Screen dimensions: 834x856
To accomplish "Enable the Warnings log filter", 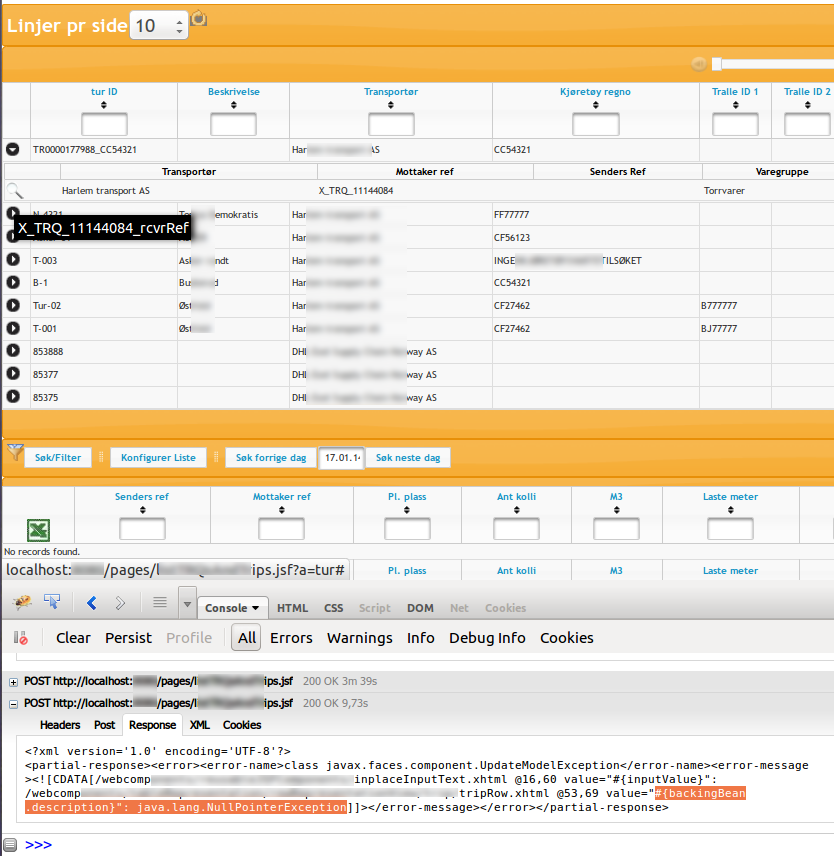I will coord(359,637).
